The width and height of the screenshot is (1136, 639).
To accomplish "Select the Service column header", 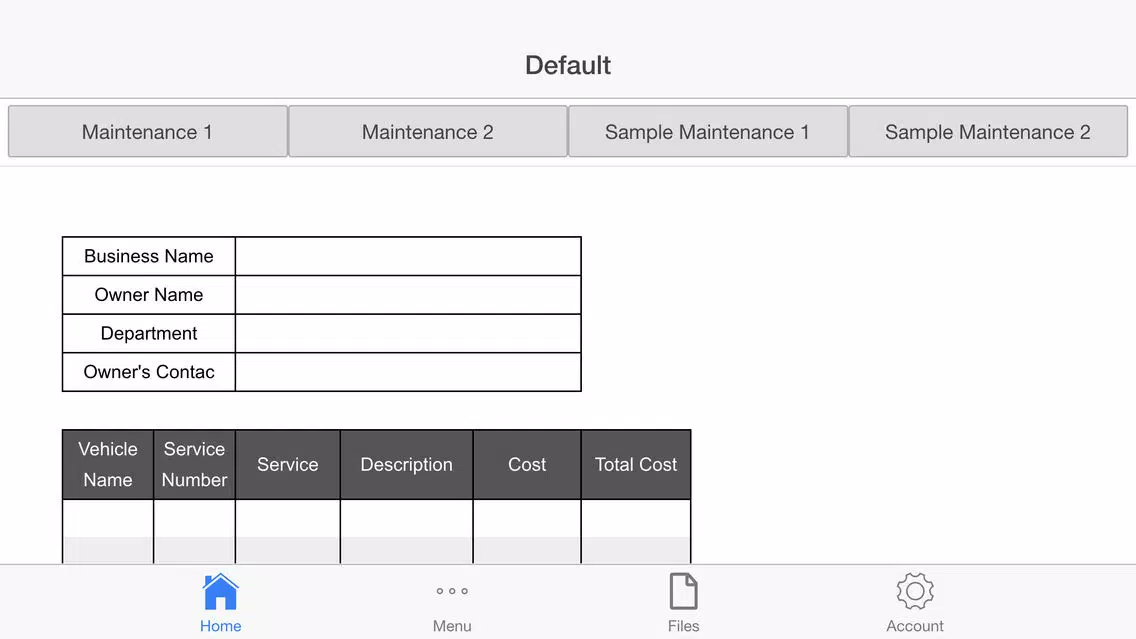I will coord(288,465).
